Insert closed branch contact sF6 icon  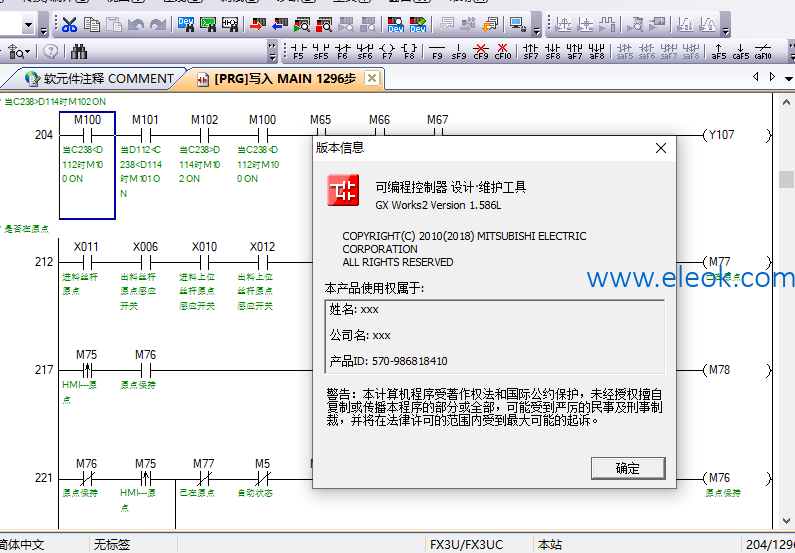[x=365, y=51]
